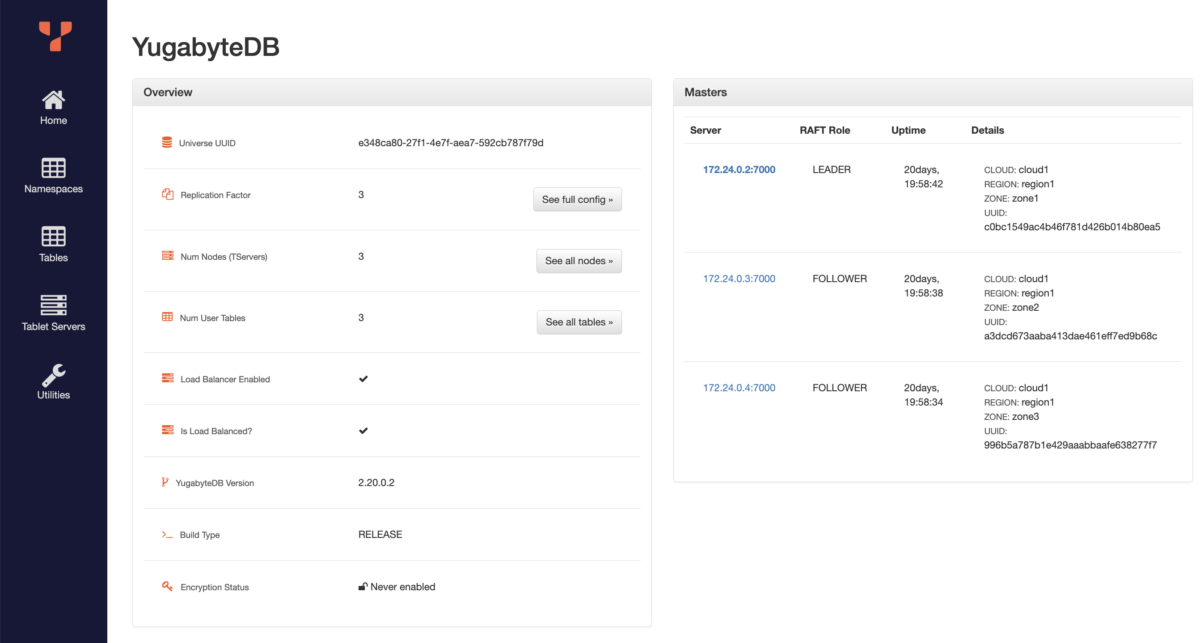The image size is (1200, 643).
Task: Click the Is Load Balanced checkmark
Action: [363, 430]
